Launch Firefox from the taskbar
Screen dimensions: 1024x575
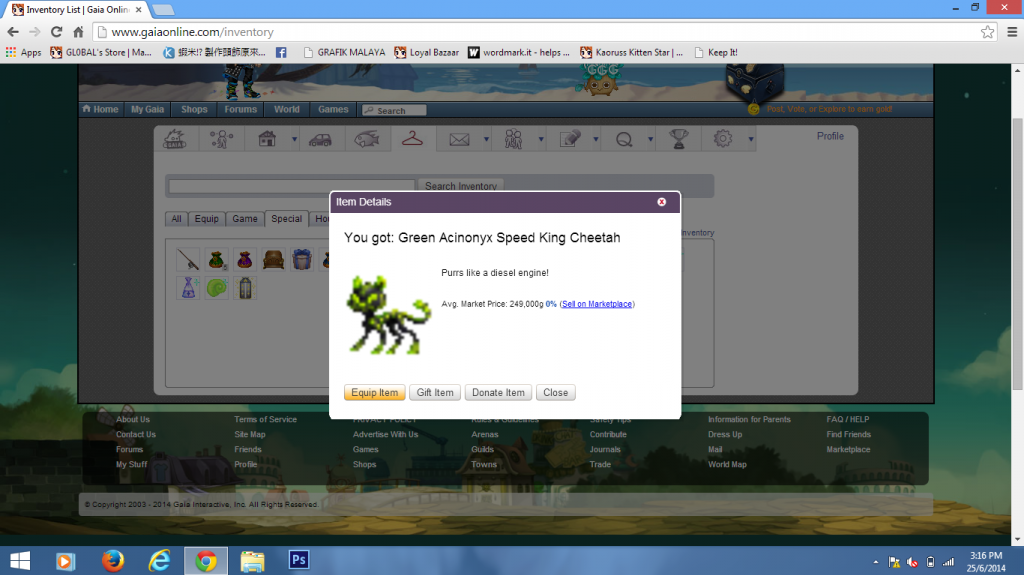(112, 561)
